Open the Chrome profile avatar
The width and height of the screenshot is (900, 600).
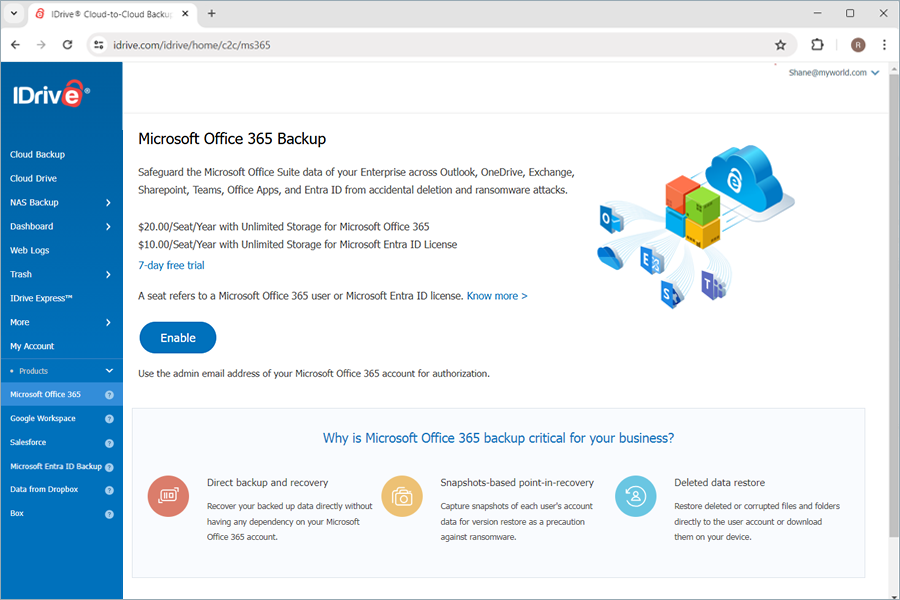pos(858,45)
